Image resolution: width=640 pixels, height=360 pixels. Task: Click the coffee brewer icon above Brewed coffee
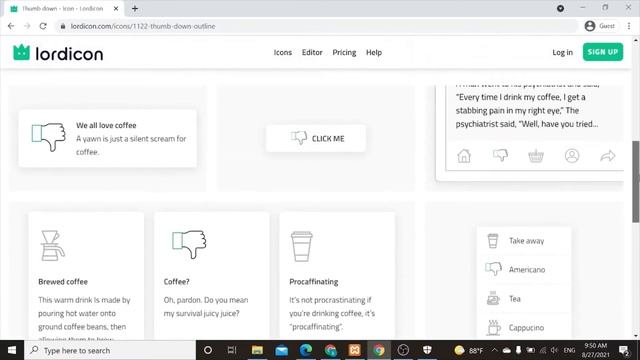click(x=53, y=245)
